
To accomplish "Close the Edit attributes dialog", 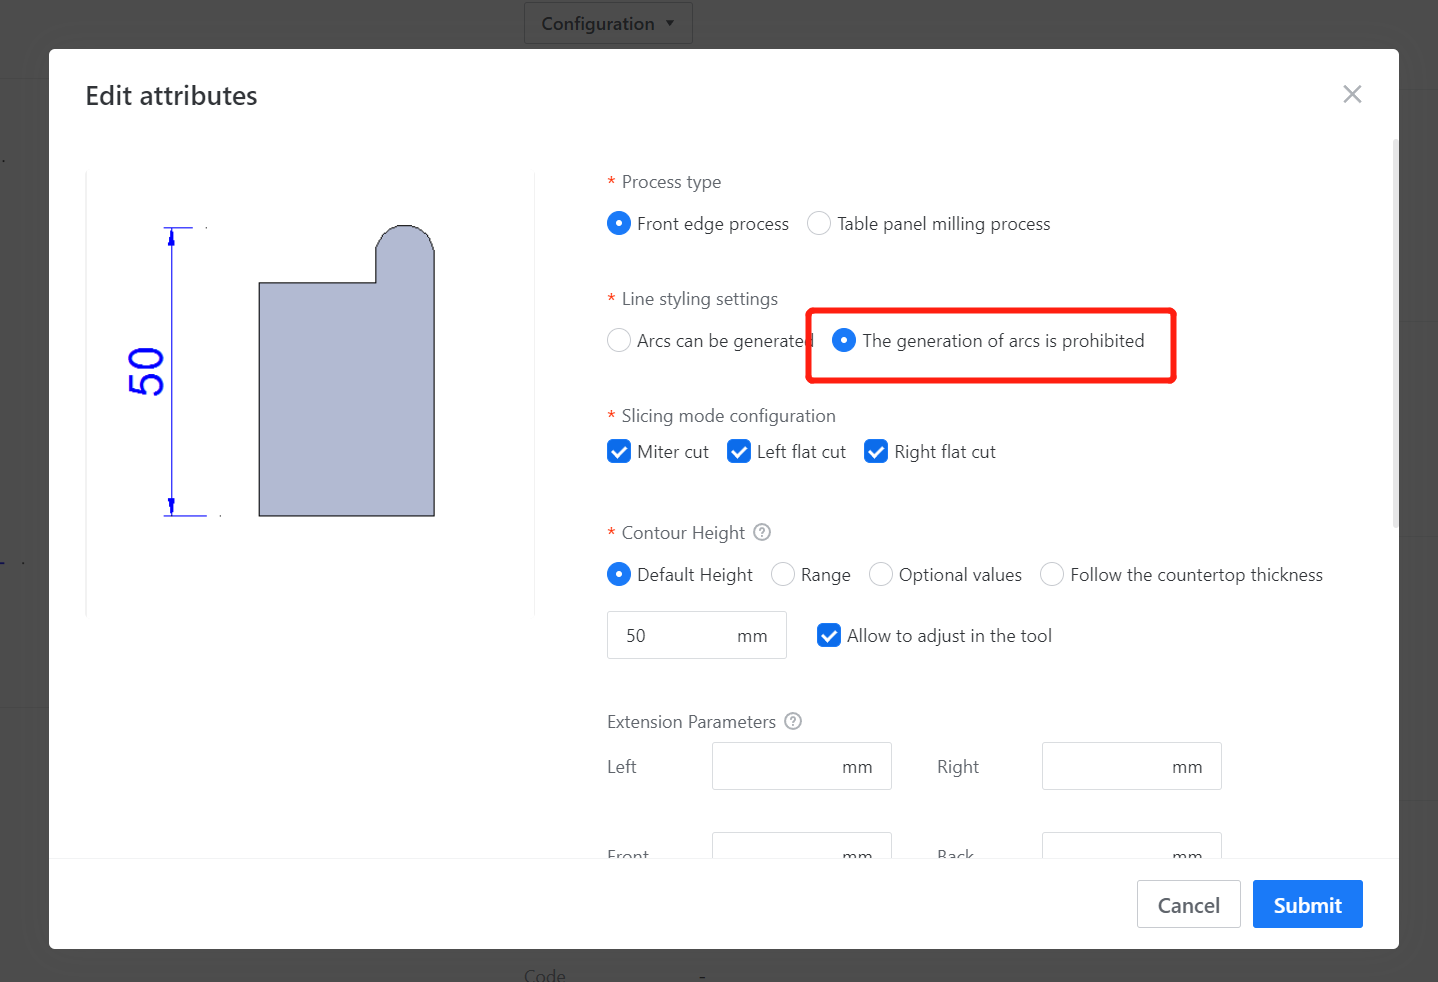I will pos(1352,94).
